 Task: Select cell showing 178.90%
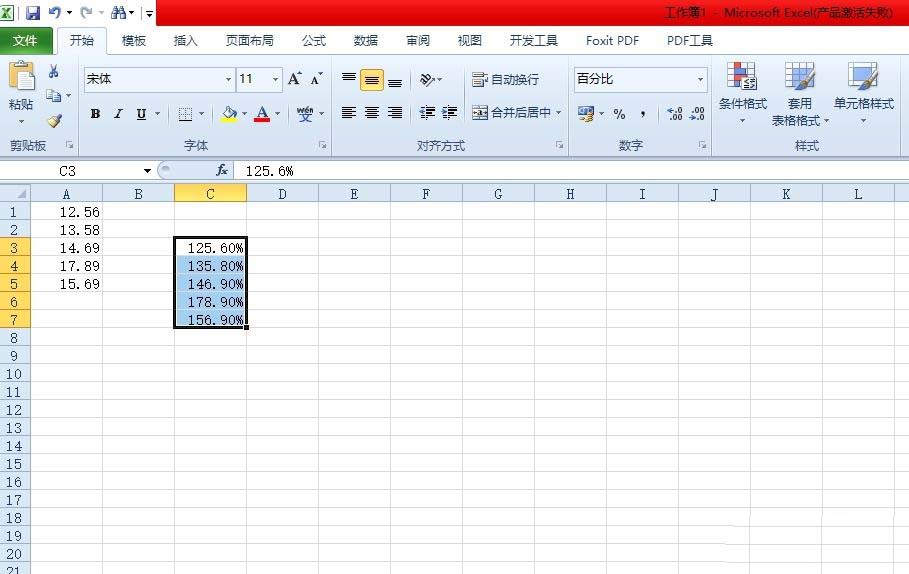coord(210,301)
